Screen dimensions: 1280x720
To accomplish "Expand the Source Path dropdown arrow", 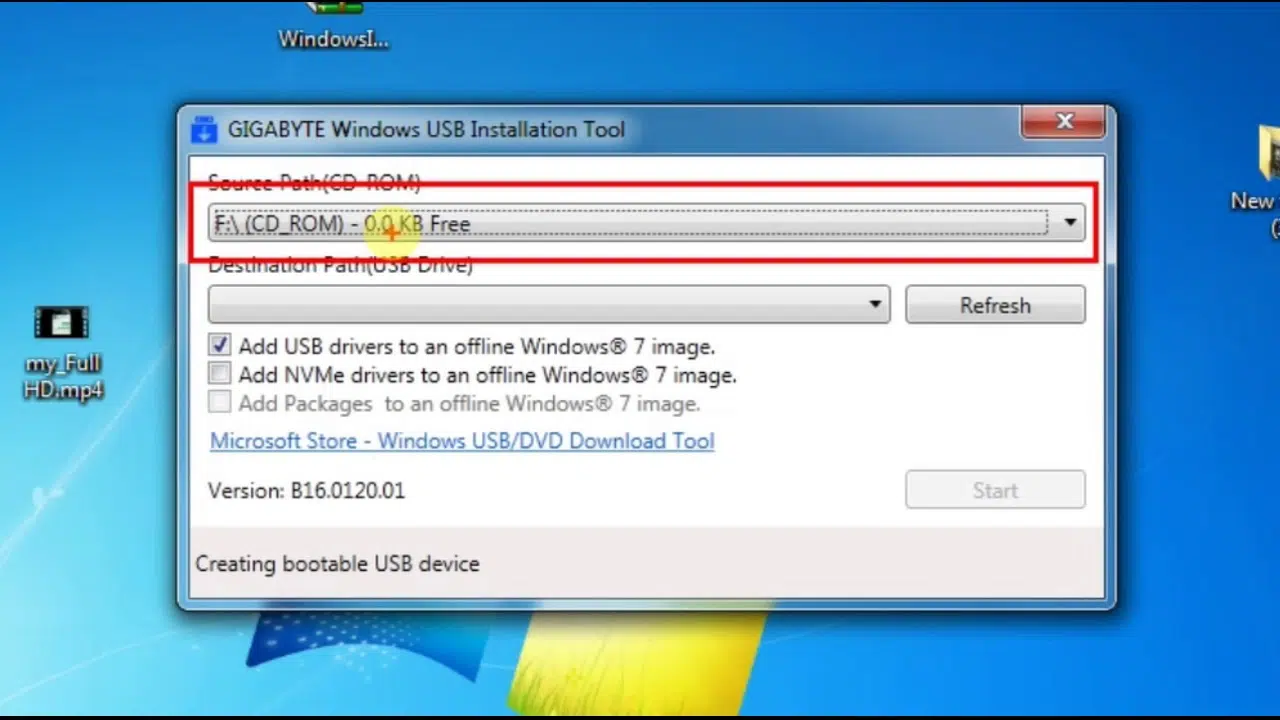I will (1069, 223).
